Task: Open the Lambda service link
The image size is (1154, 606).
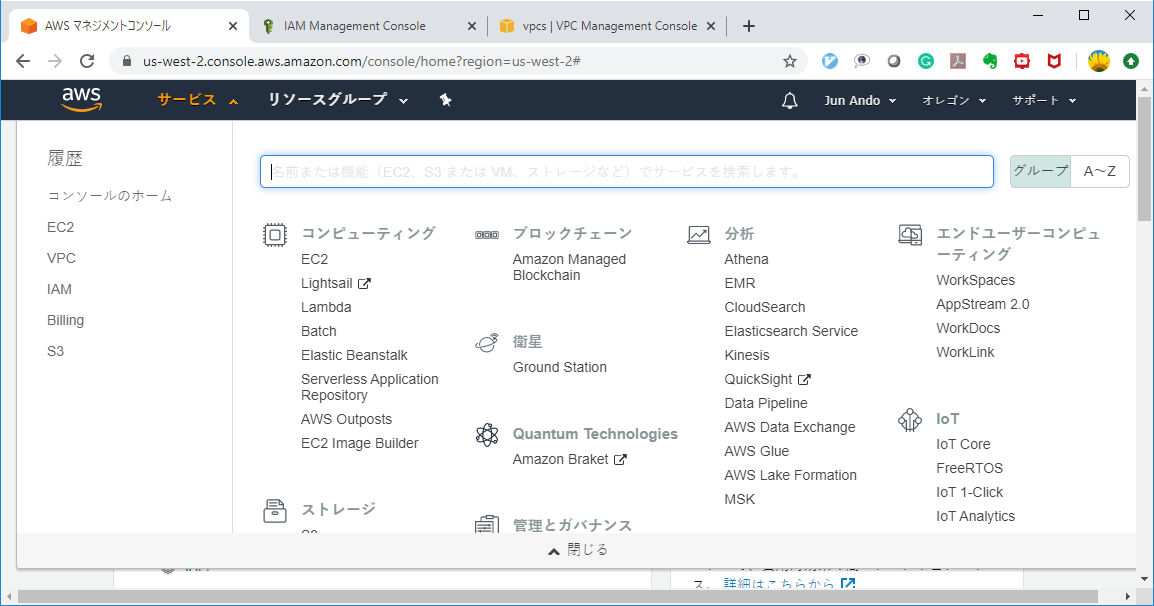Action: pos(326,307)
